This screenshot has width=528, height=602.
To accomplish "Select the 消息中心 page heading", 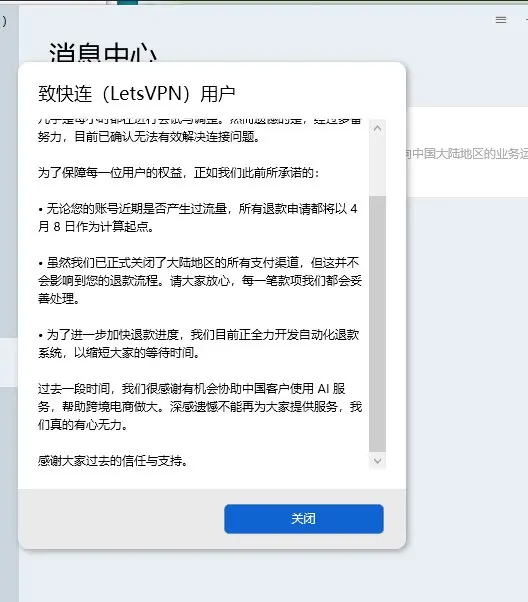I will pyautogui.click(x=103, y=52).
